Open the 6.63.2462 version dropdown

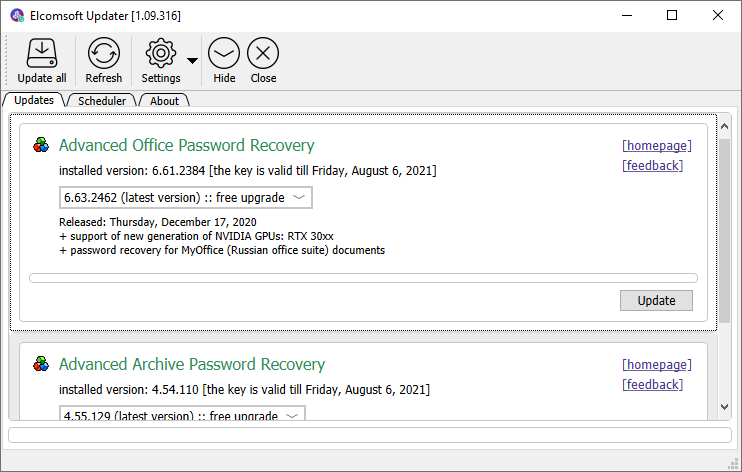pyautogui.click(x=186, y=198)
